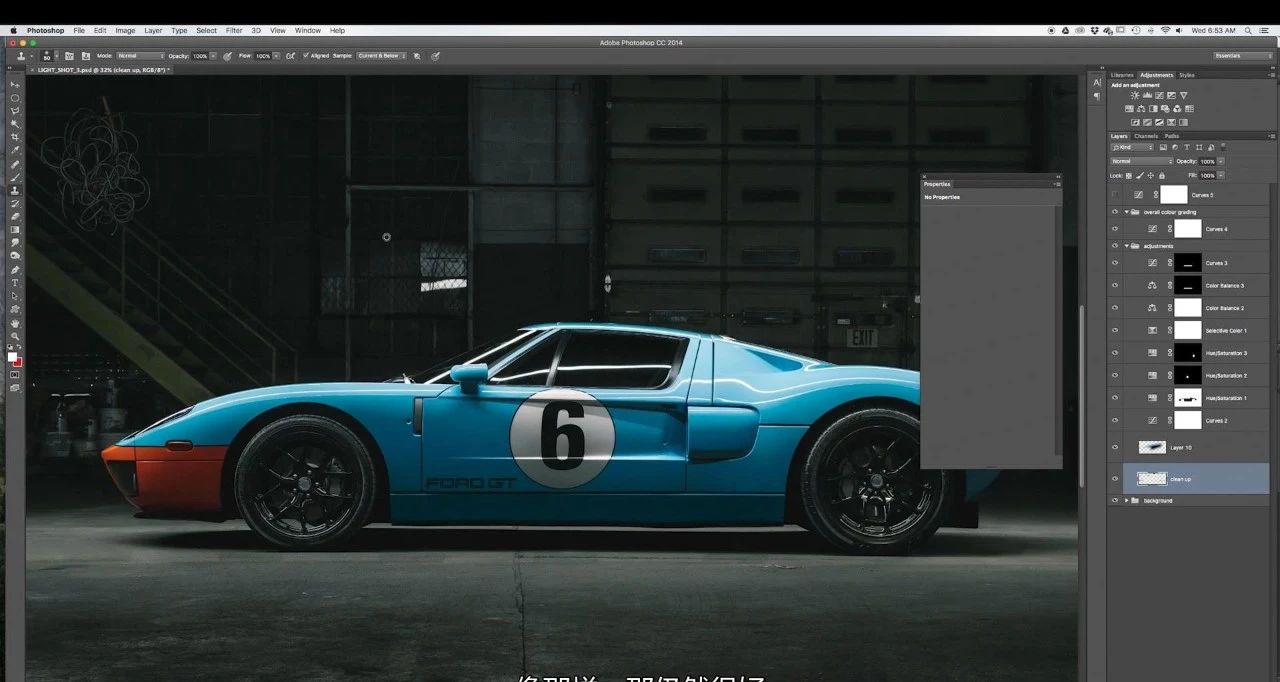Viewport: 1280px width, 682px height.
Task: Add a Brightness/Contrast adjustment
Action: (x=1135, y=95)
